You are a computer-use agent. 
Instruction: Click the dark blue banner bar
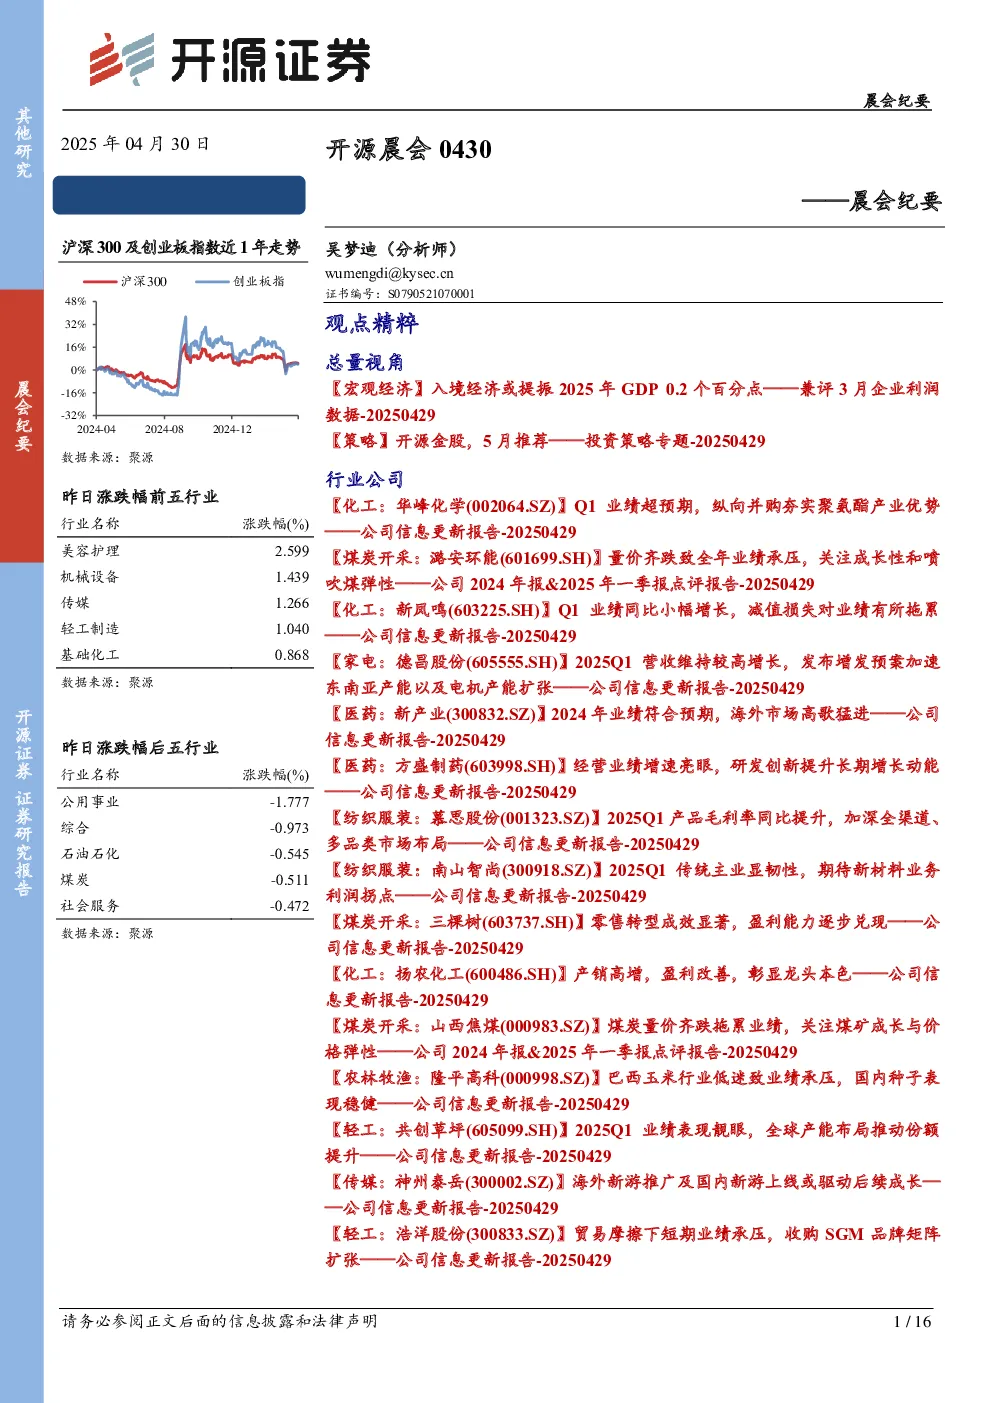click(180, 195)
